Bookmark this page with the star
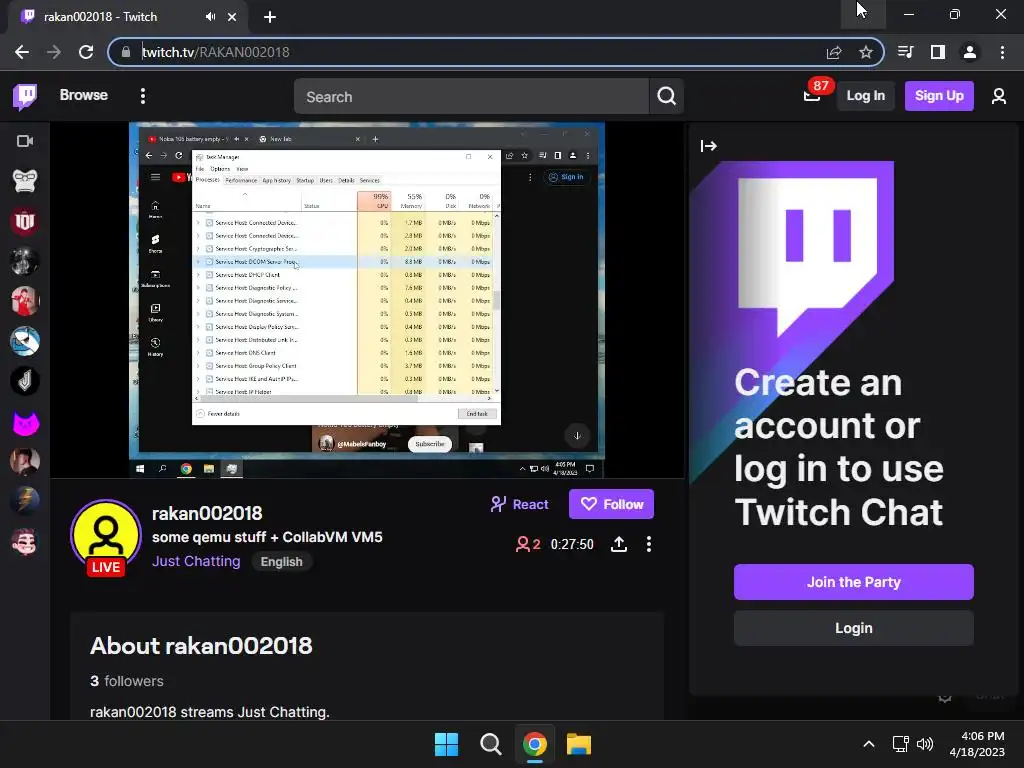Screen dimensions: 1024x768 point(866,52)
